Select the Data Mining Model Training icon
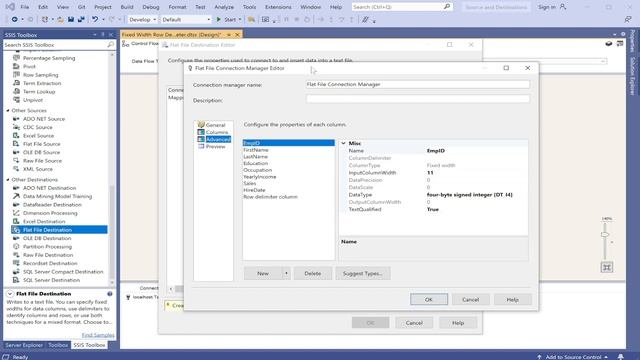Image resolution: width=640 pixels, height=360 pixels. pos(16,196)
